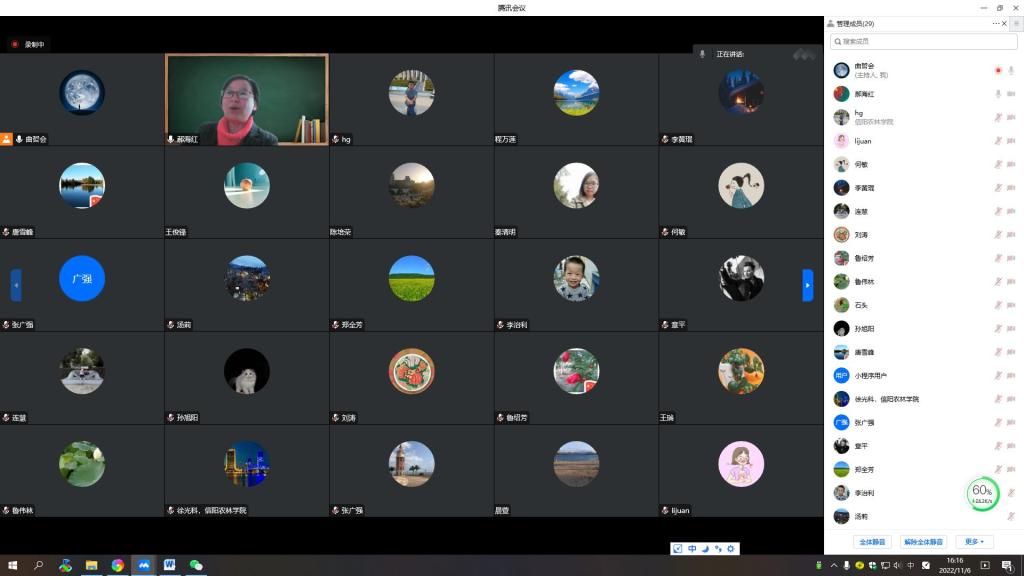Unmute lijuan's microphone in member list
The width and height of the screenshot is (1024, 576).
tap(997, 141)
